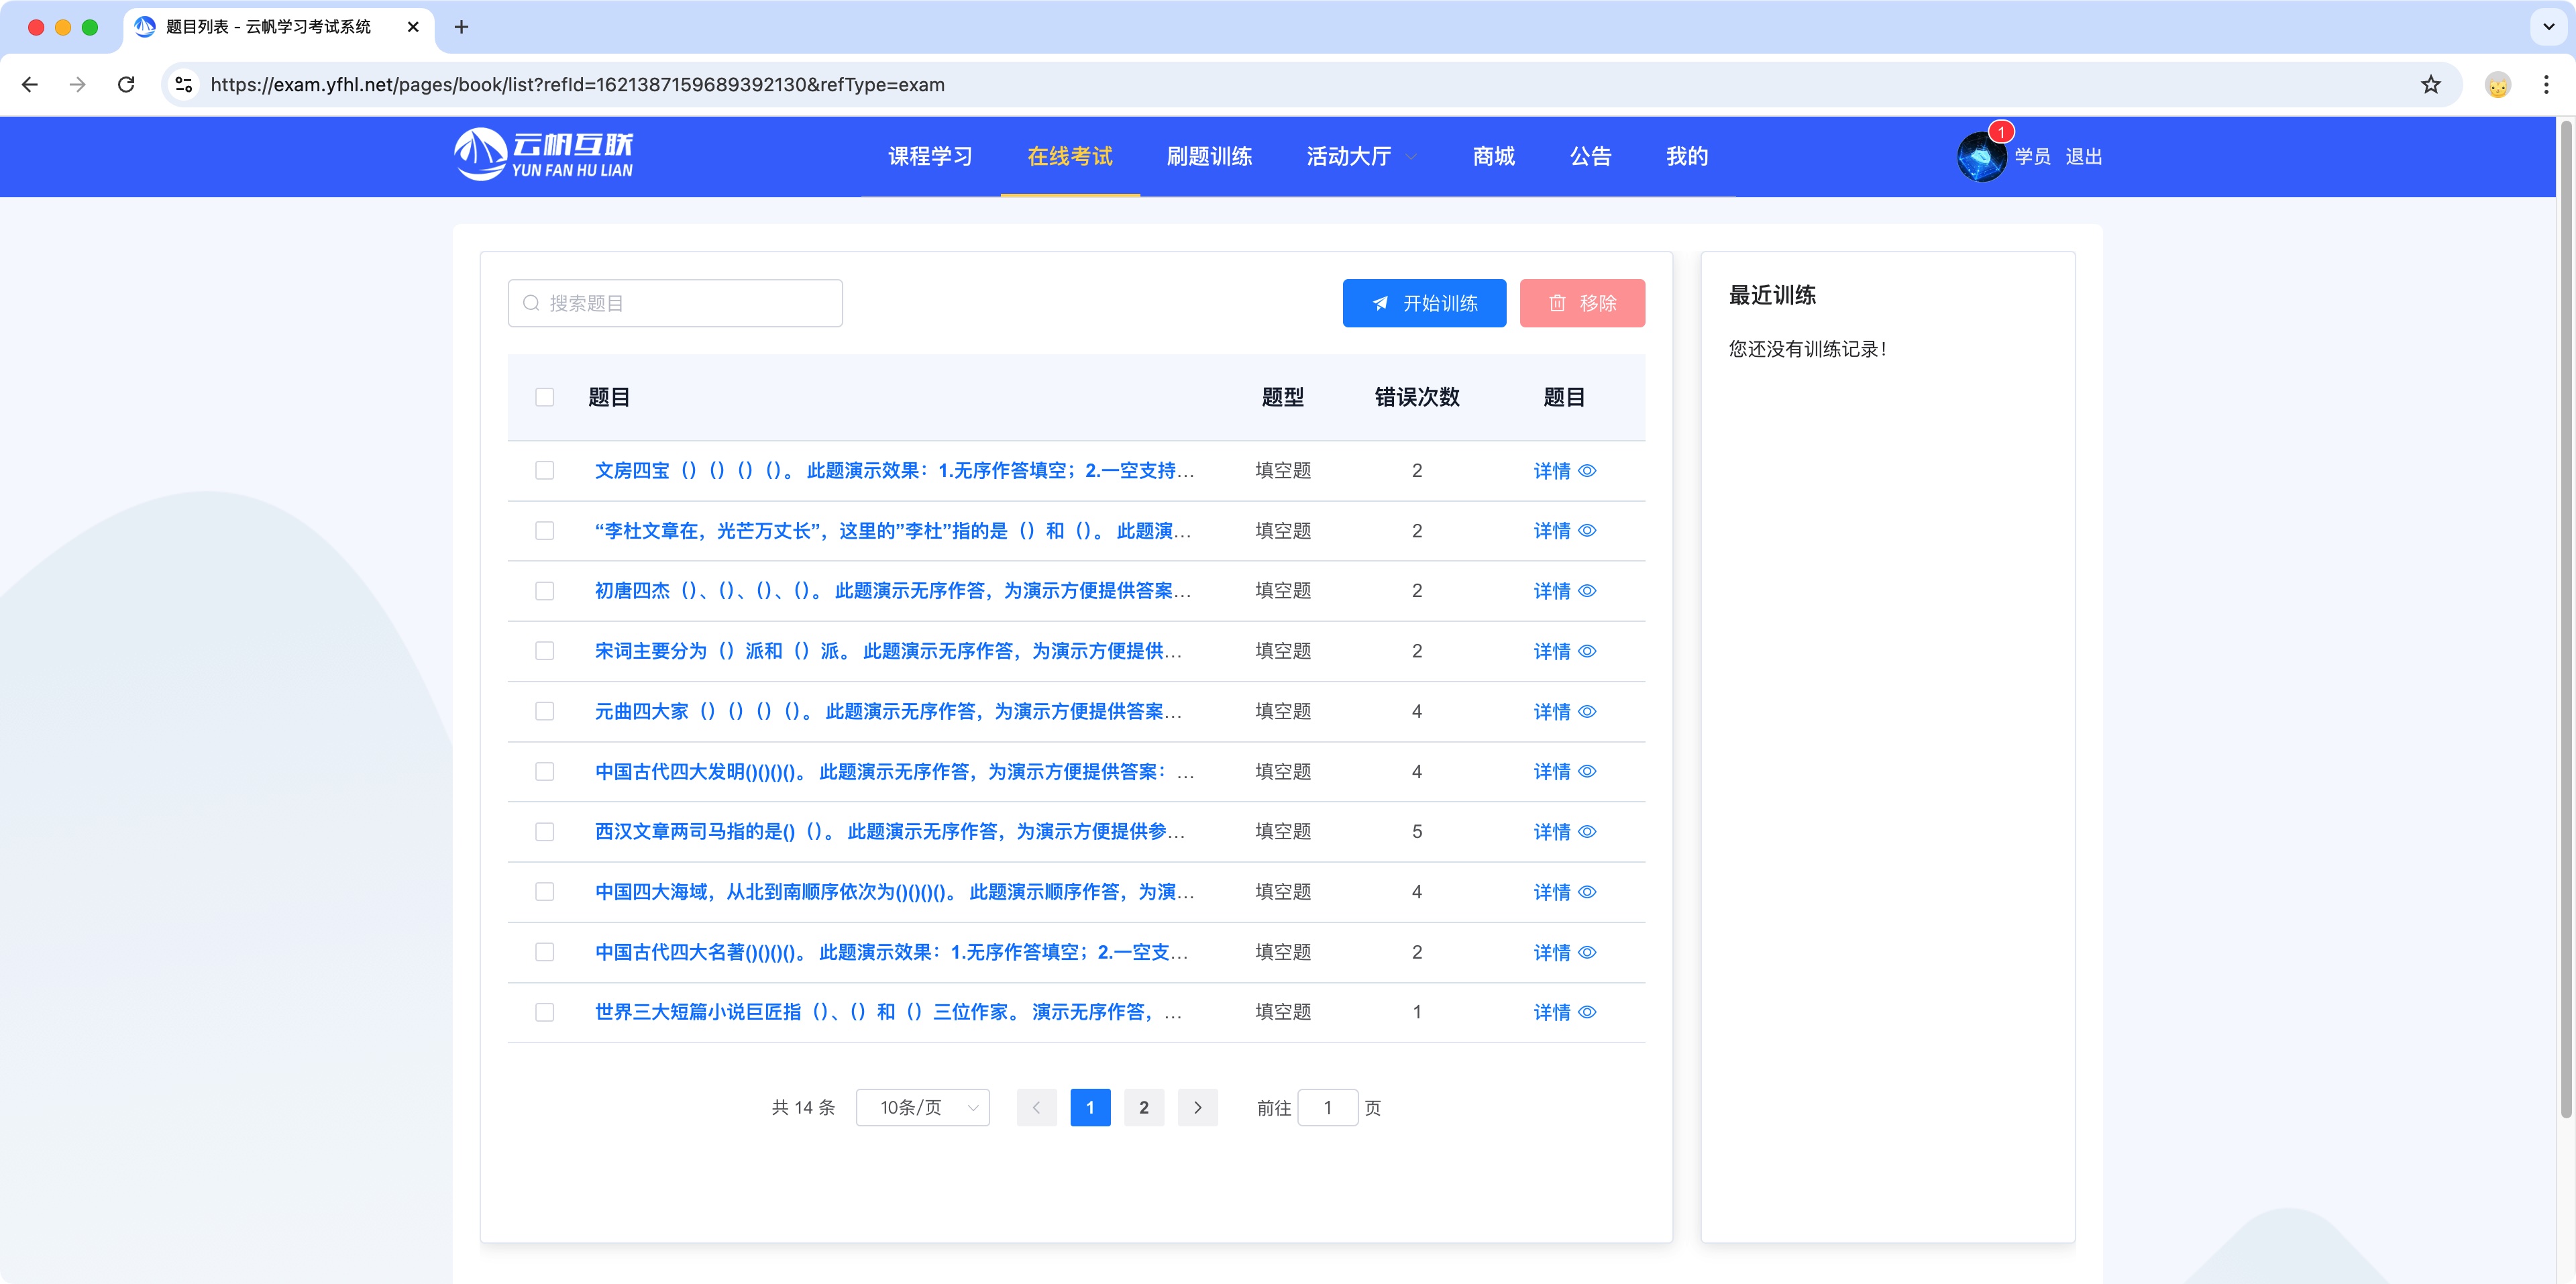Open the 课程学习 nav item
Viewport: 2576px width, 1284px height.
tap(930, 156)
